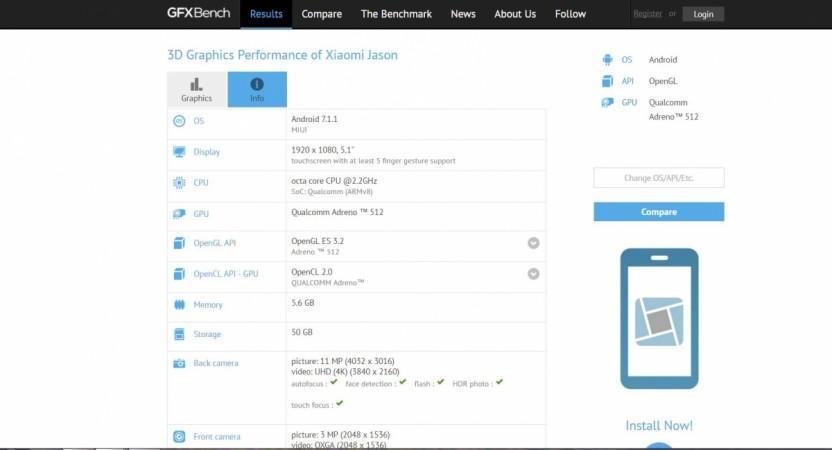Click the MIUI subtext
Screen dimensions: 832x450
point(299,130)
